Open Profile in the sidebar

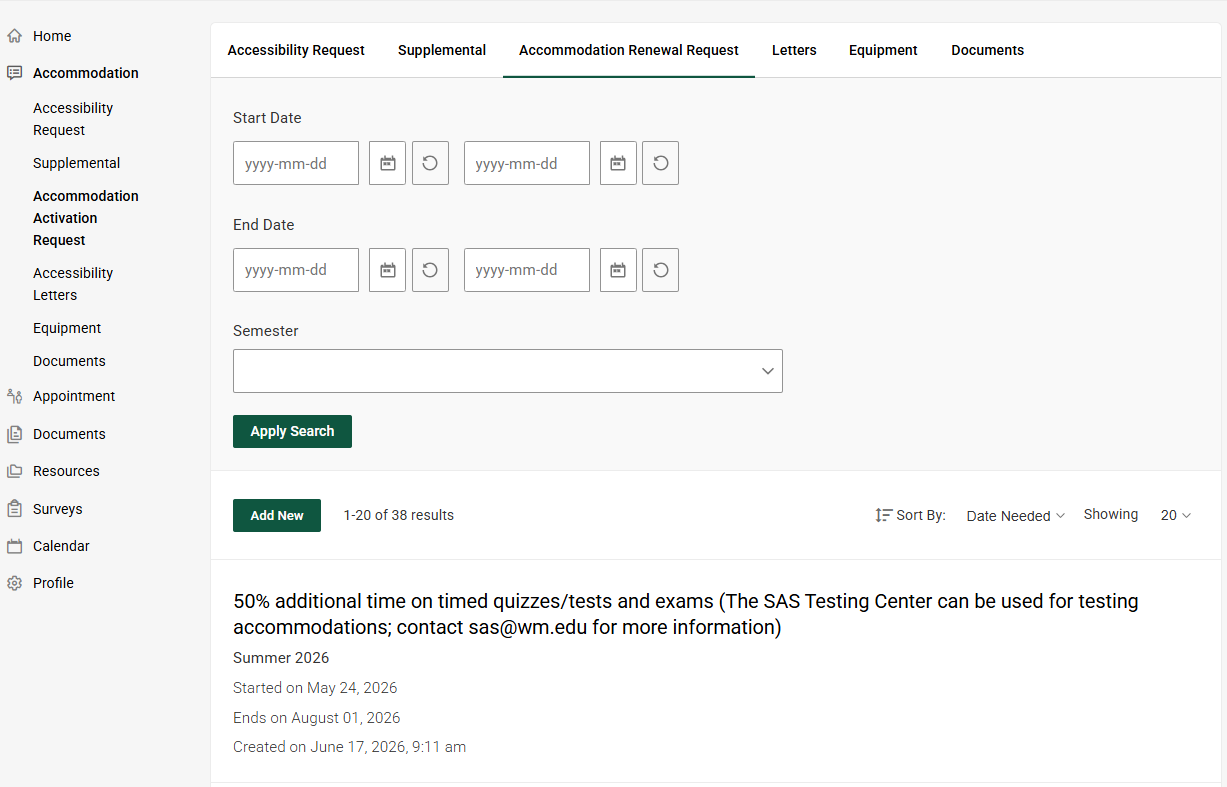[53, 583]
